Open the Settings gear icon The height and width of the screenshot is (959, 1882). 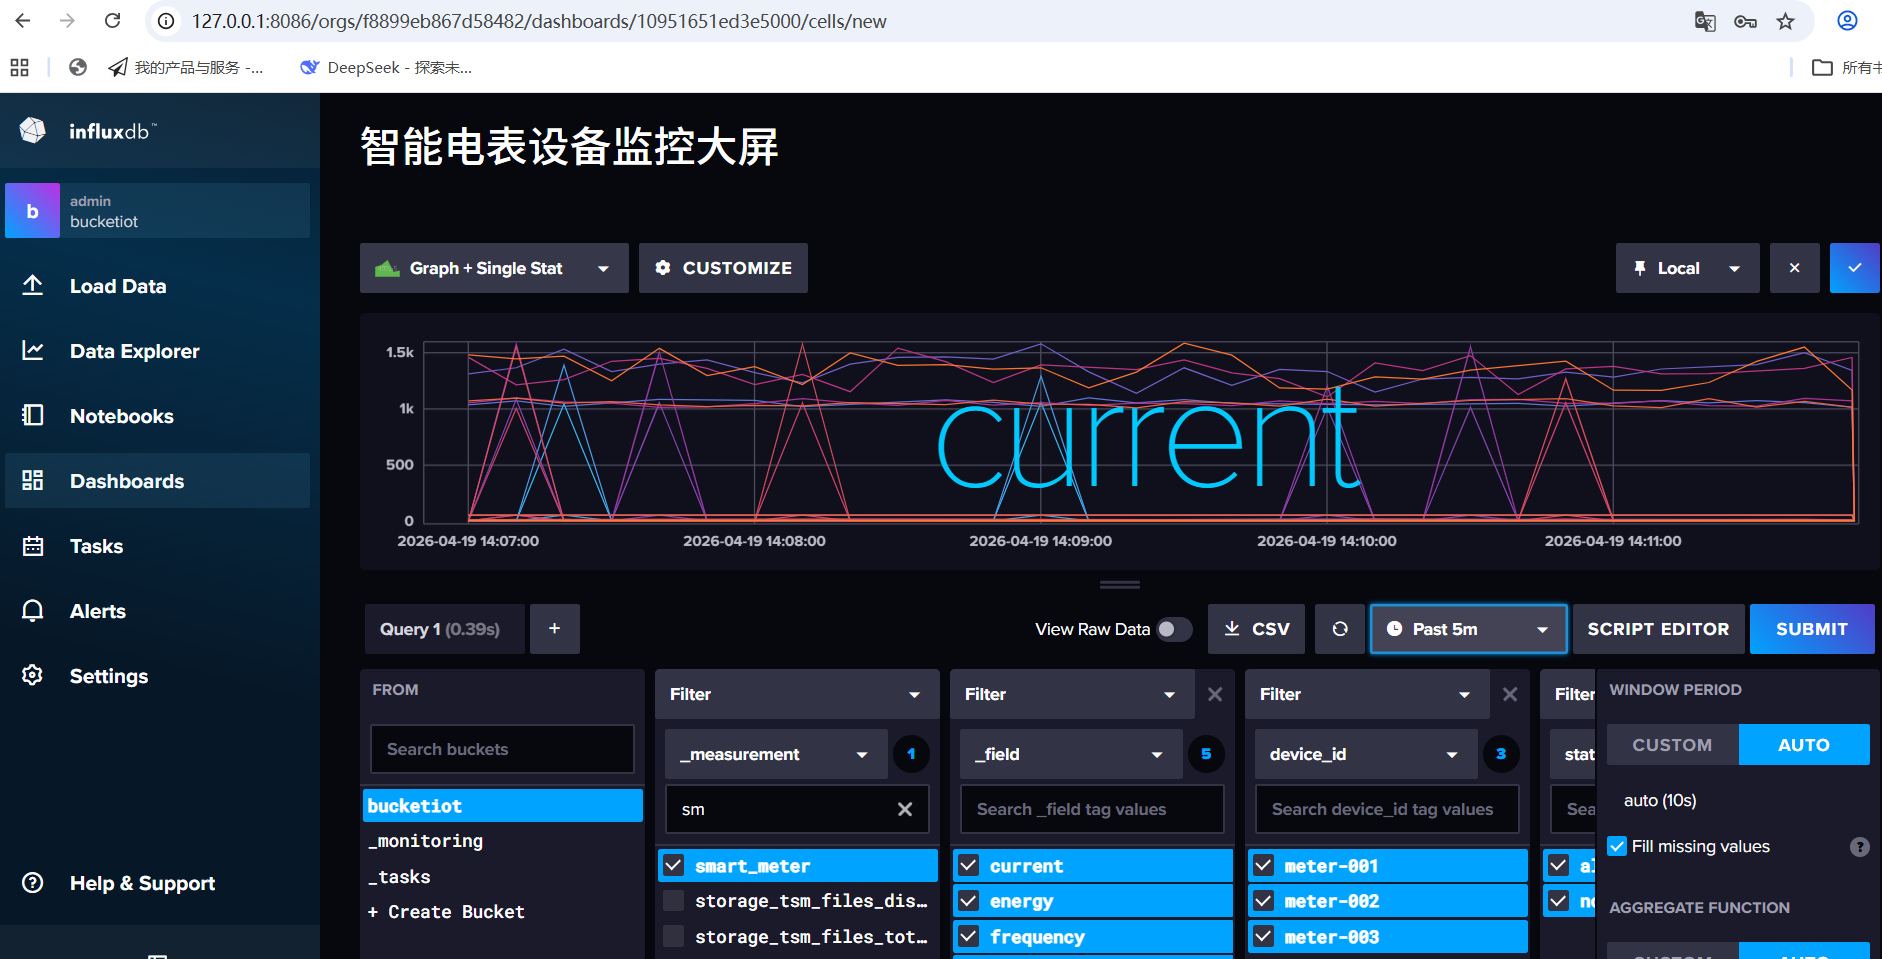(33, 675)
